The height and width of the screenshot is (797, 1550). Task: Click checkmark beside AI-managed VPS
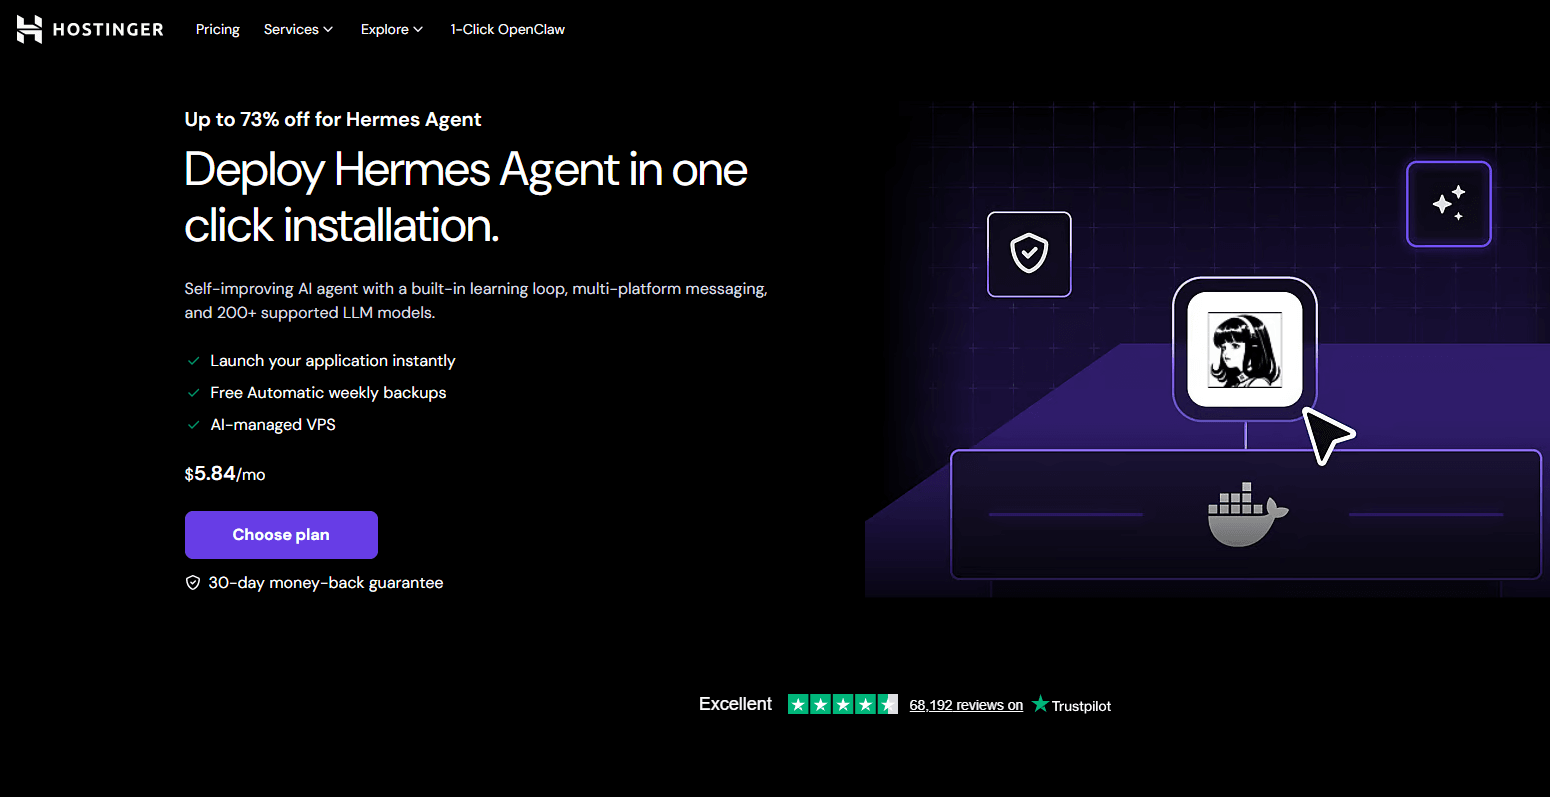coord(194,425)
